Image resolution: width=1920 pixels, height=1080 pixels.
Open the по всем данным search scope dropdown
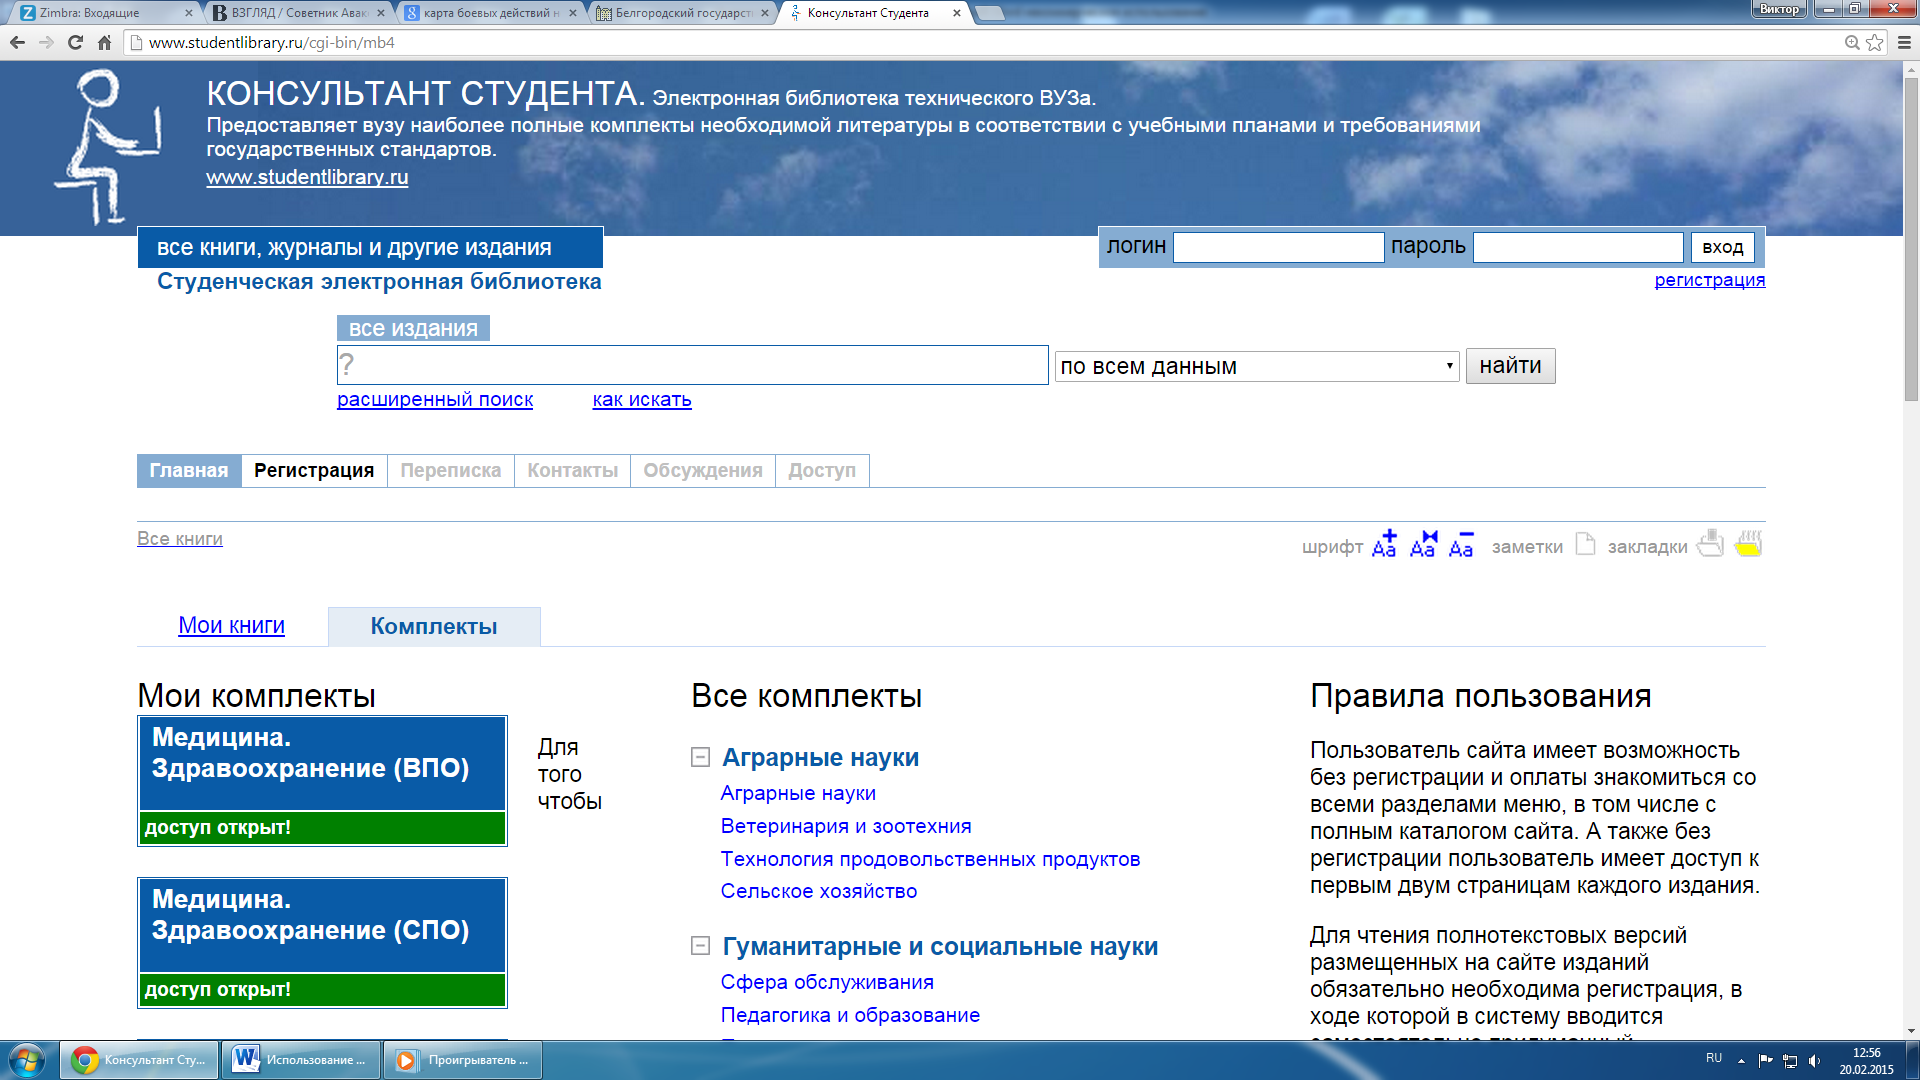click(x=1257, y=366)
